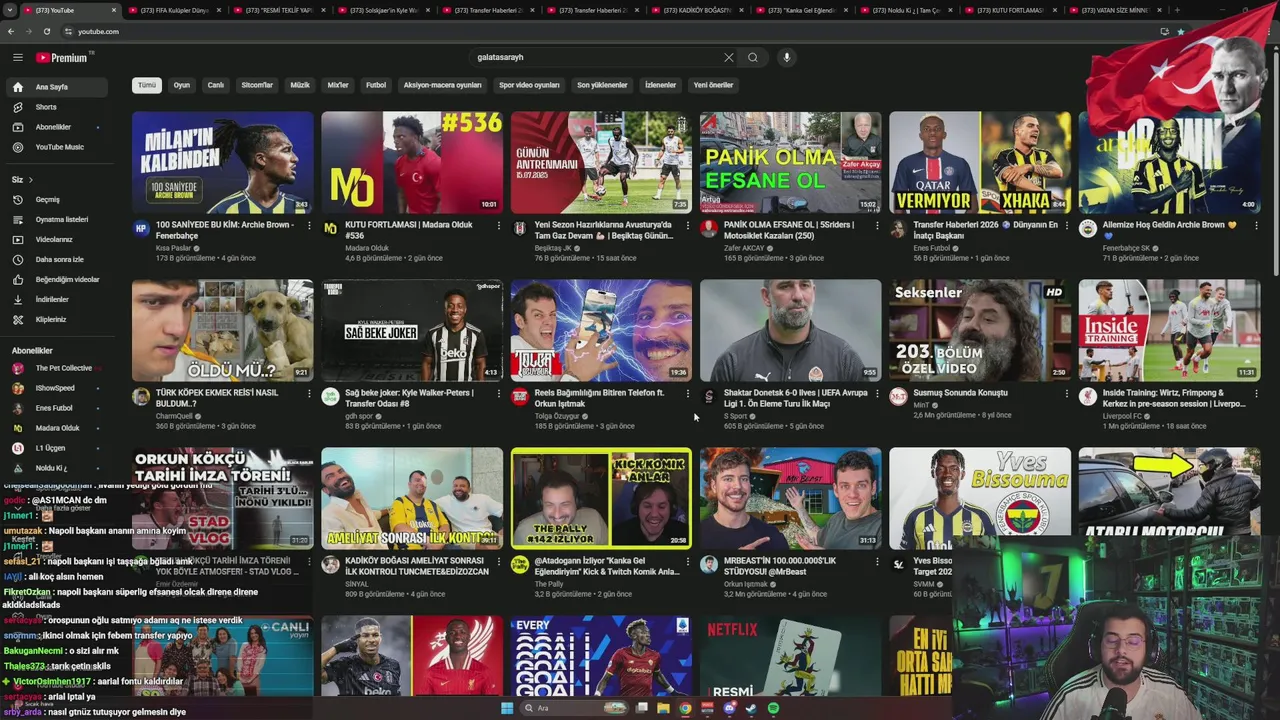The height and width of the screenshot is (720, 1280).
Task: Open L1 Üçgen subscription
Action: click(56, 448)
